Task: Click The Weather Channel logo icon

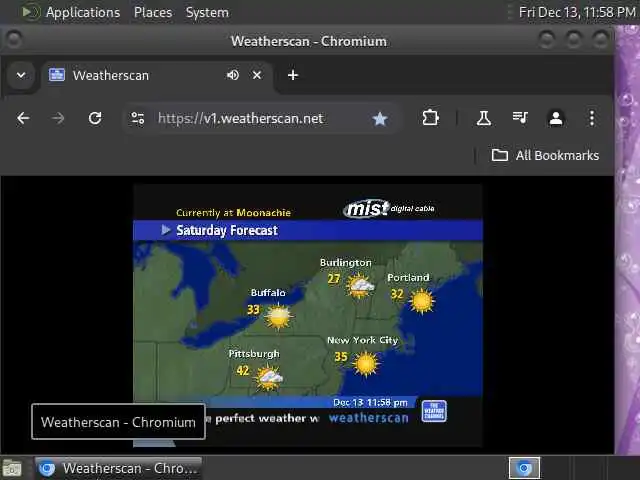Action: [434, 411]
